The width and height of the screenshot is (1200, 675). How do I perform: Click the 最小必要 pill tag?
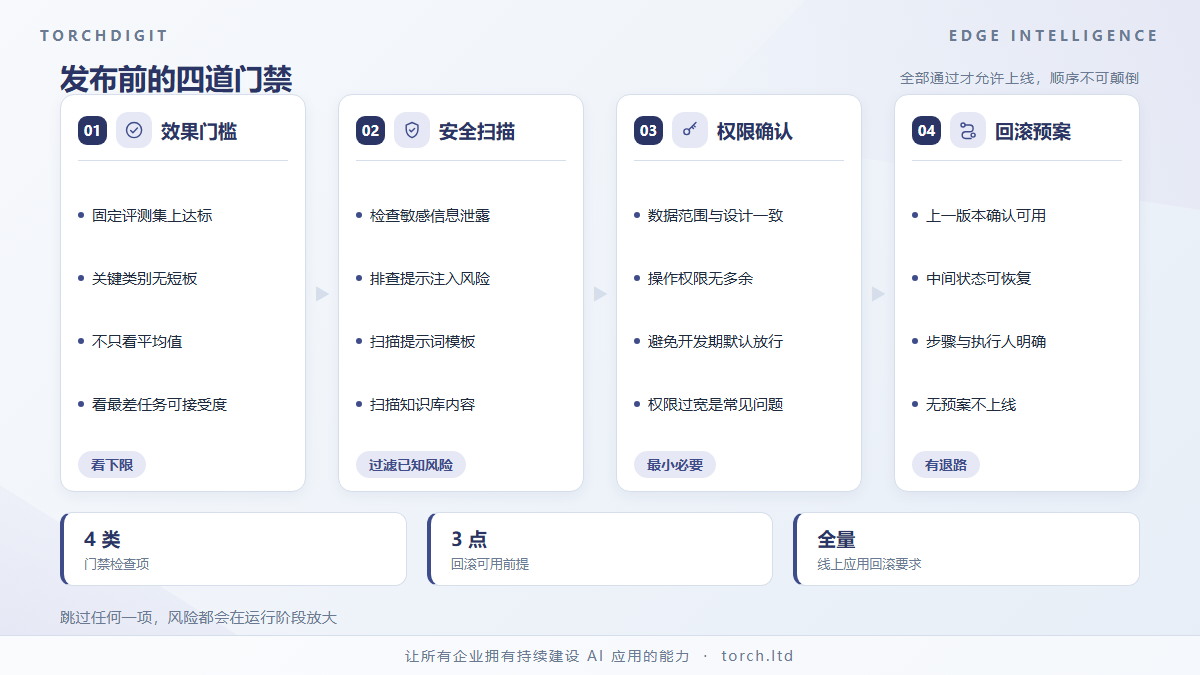coord(675,465)
